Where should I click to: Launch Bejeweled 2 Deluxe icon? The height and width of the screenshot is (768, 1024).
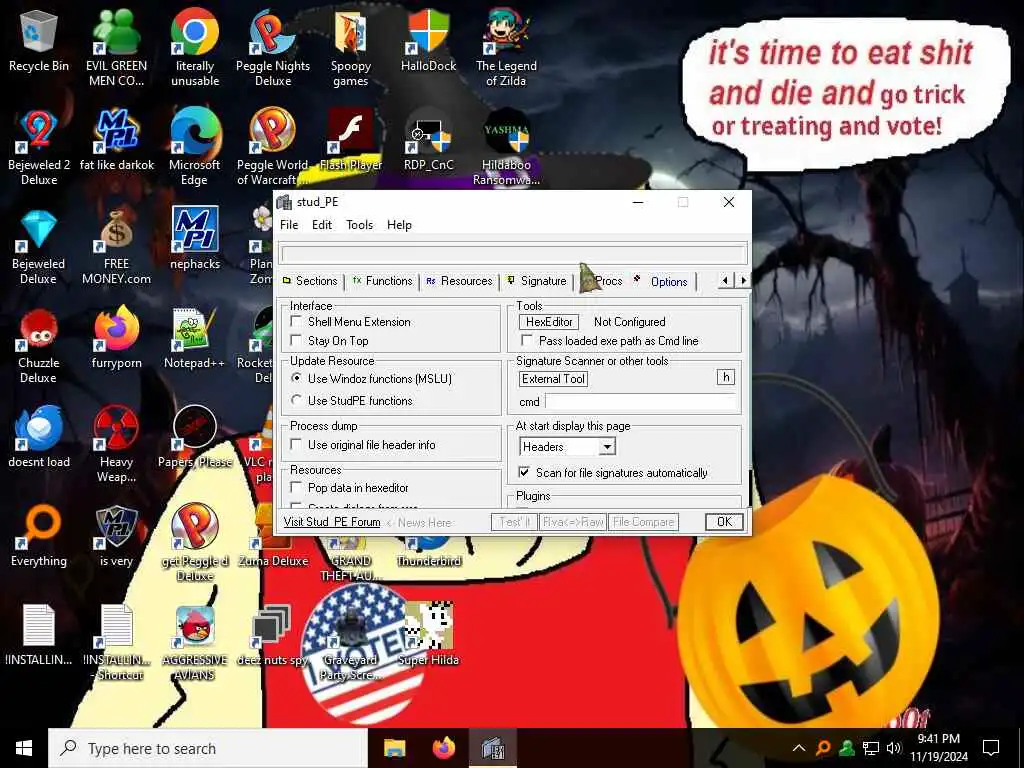coord(39,147)
